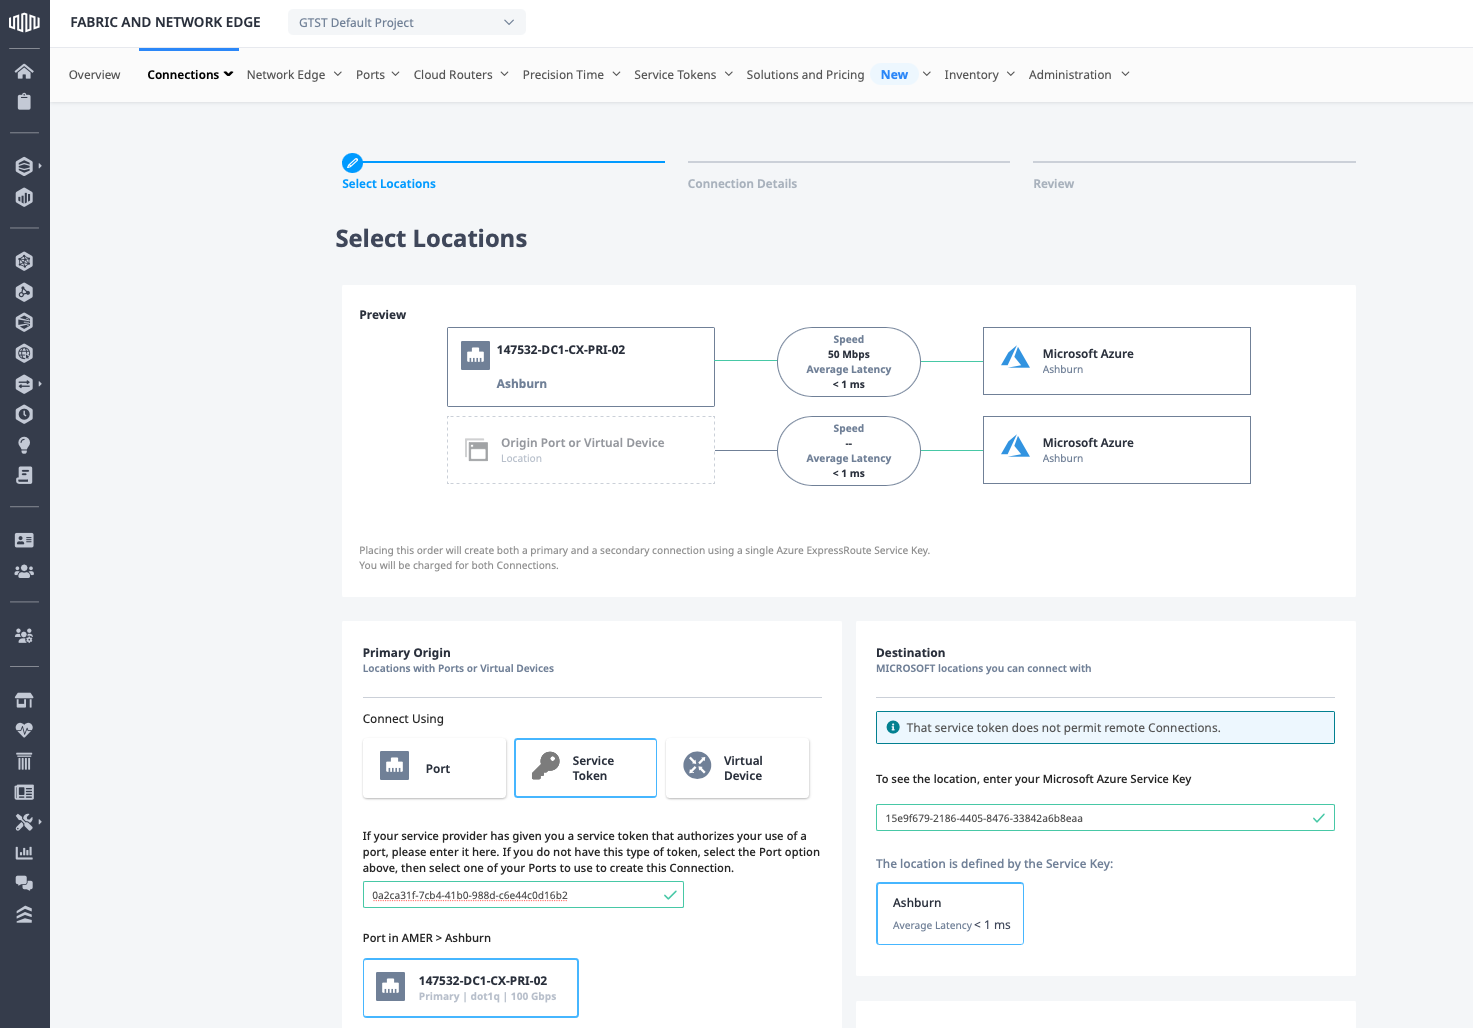Expand the Service Tokens menu
The image size is (1473, 1028).
pos(683,74)
